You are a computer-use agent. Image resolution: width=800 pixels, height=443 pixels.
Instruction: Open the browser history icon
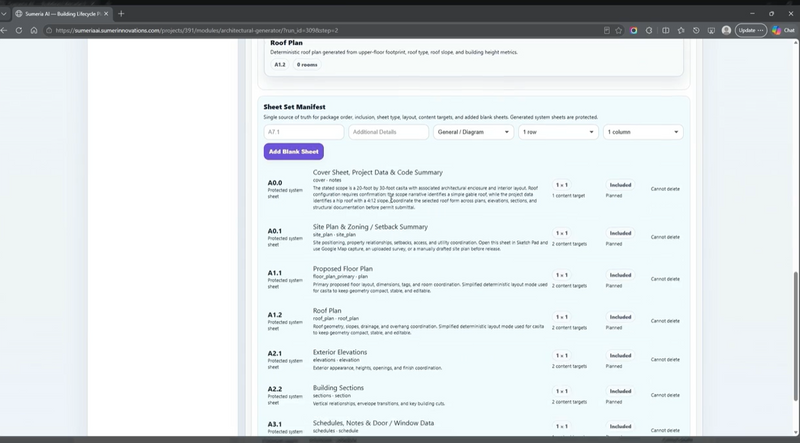click(x=696, y=30)
